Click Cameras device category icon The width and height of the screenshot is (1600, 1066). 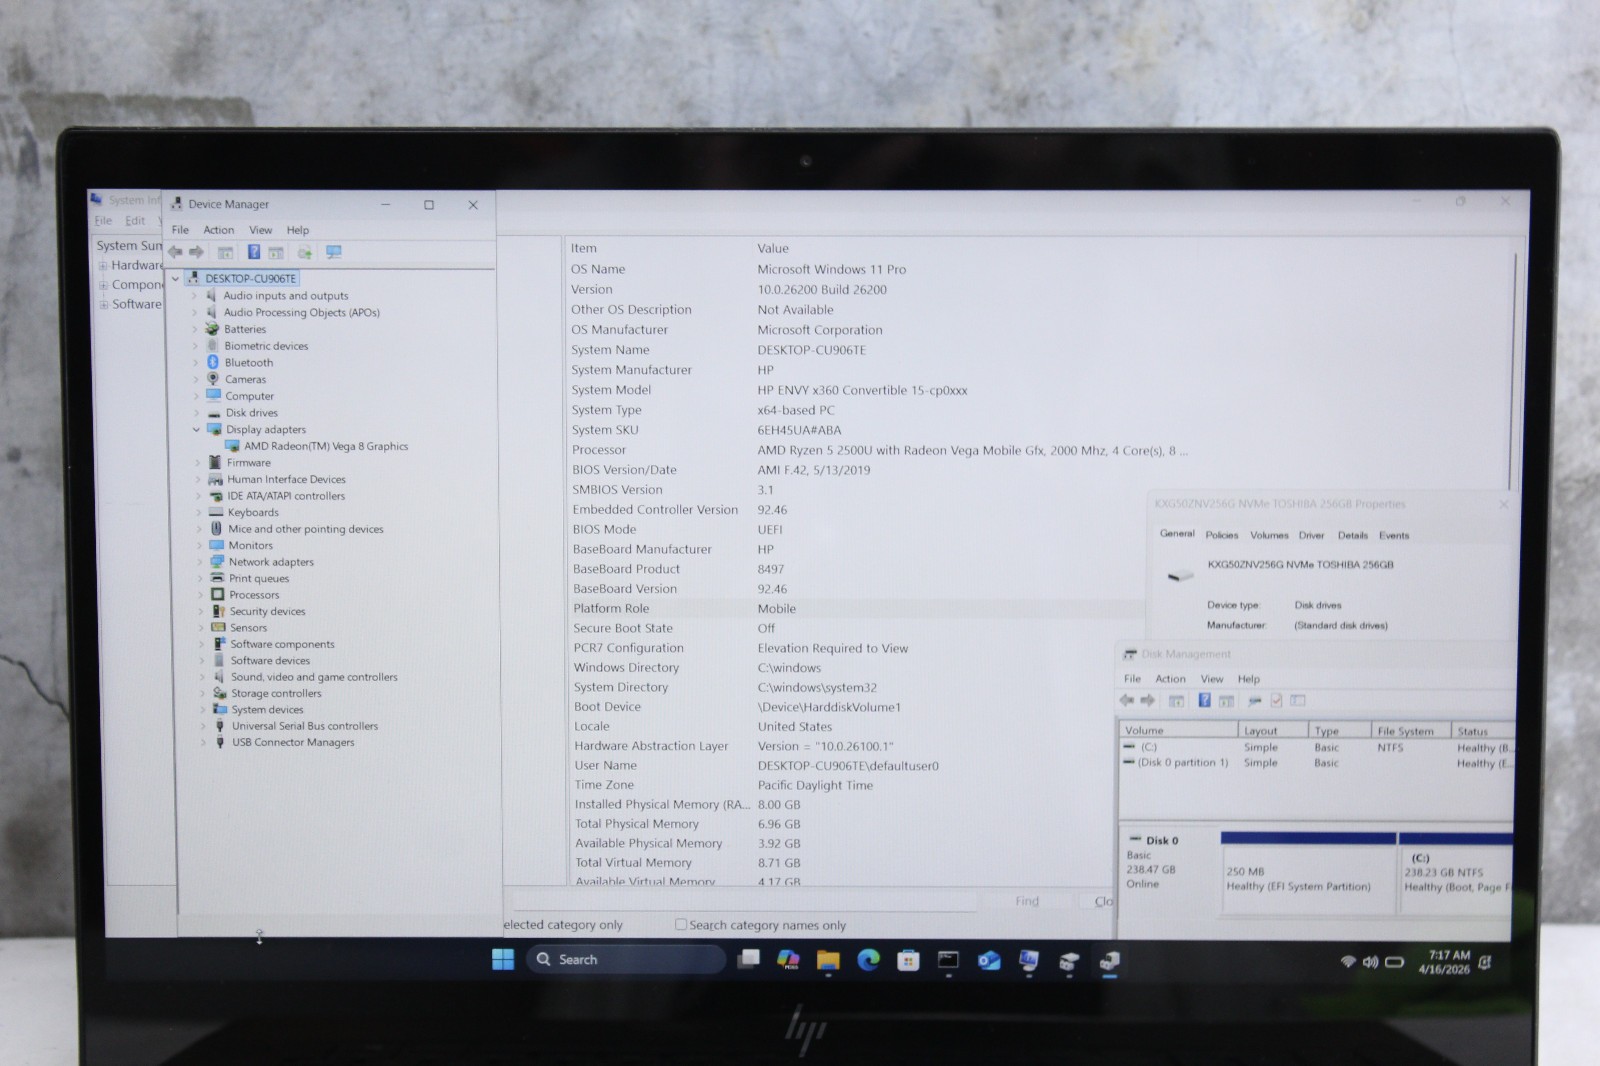[213, 379]
